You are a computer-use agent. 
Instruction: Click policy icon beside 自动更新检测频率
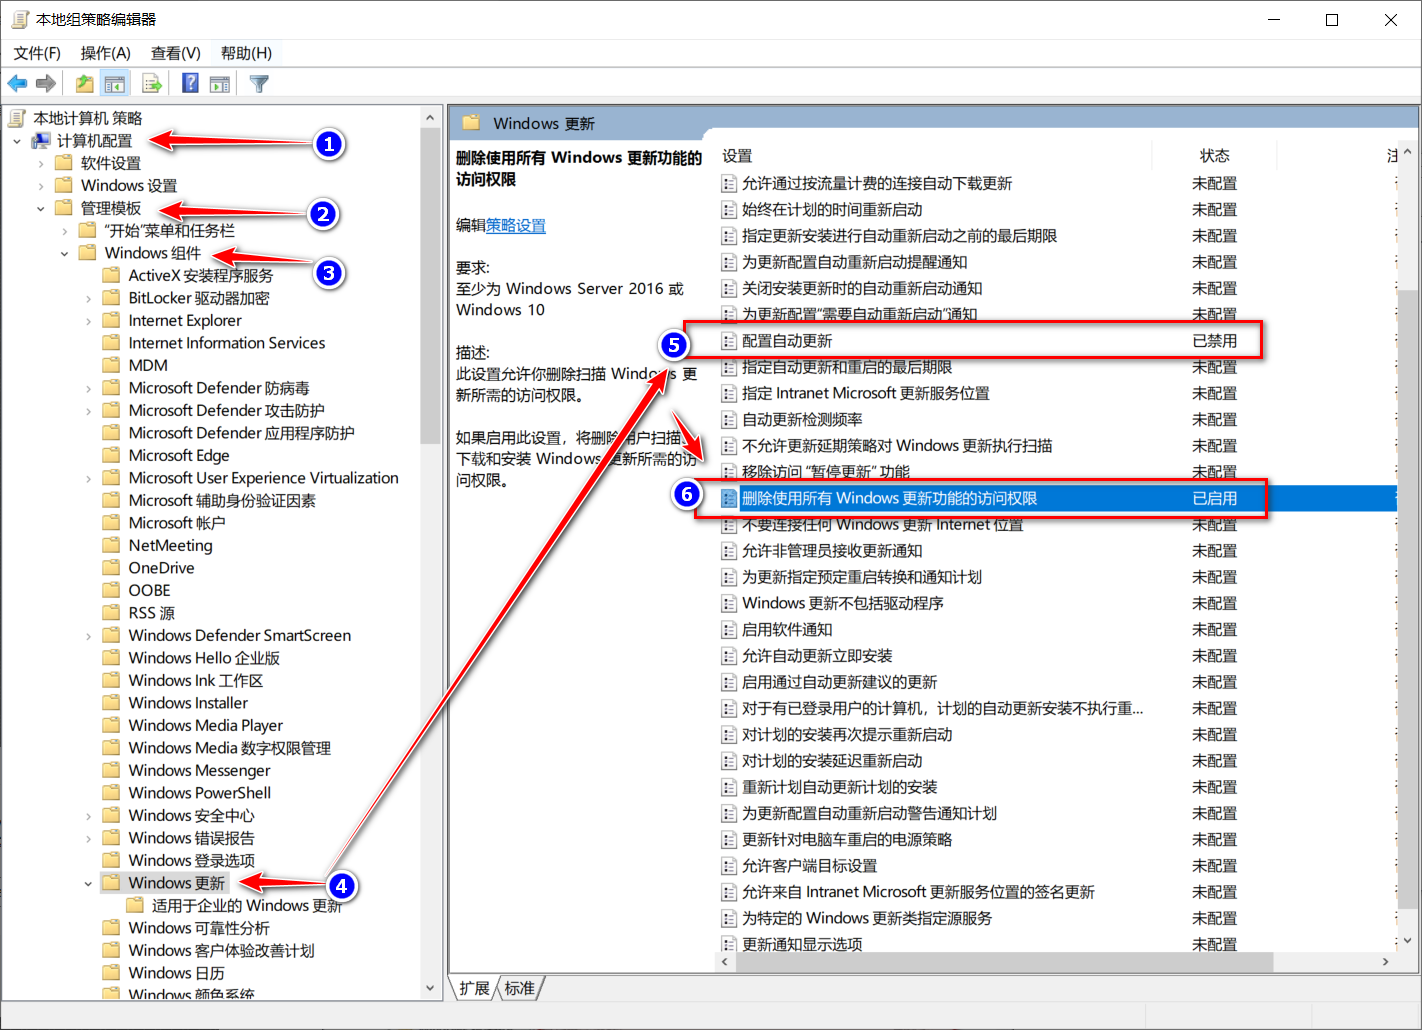pos(729,419)
